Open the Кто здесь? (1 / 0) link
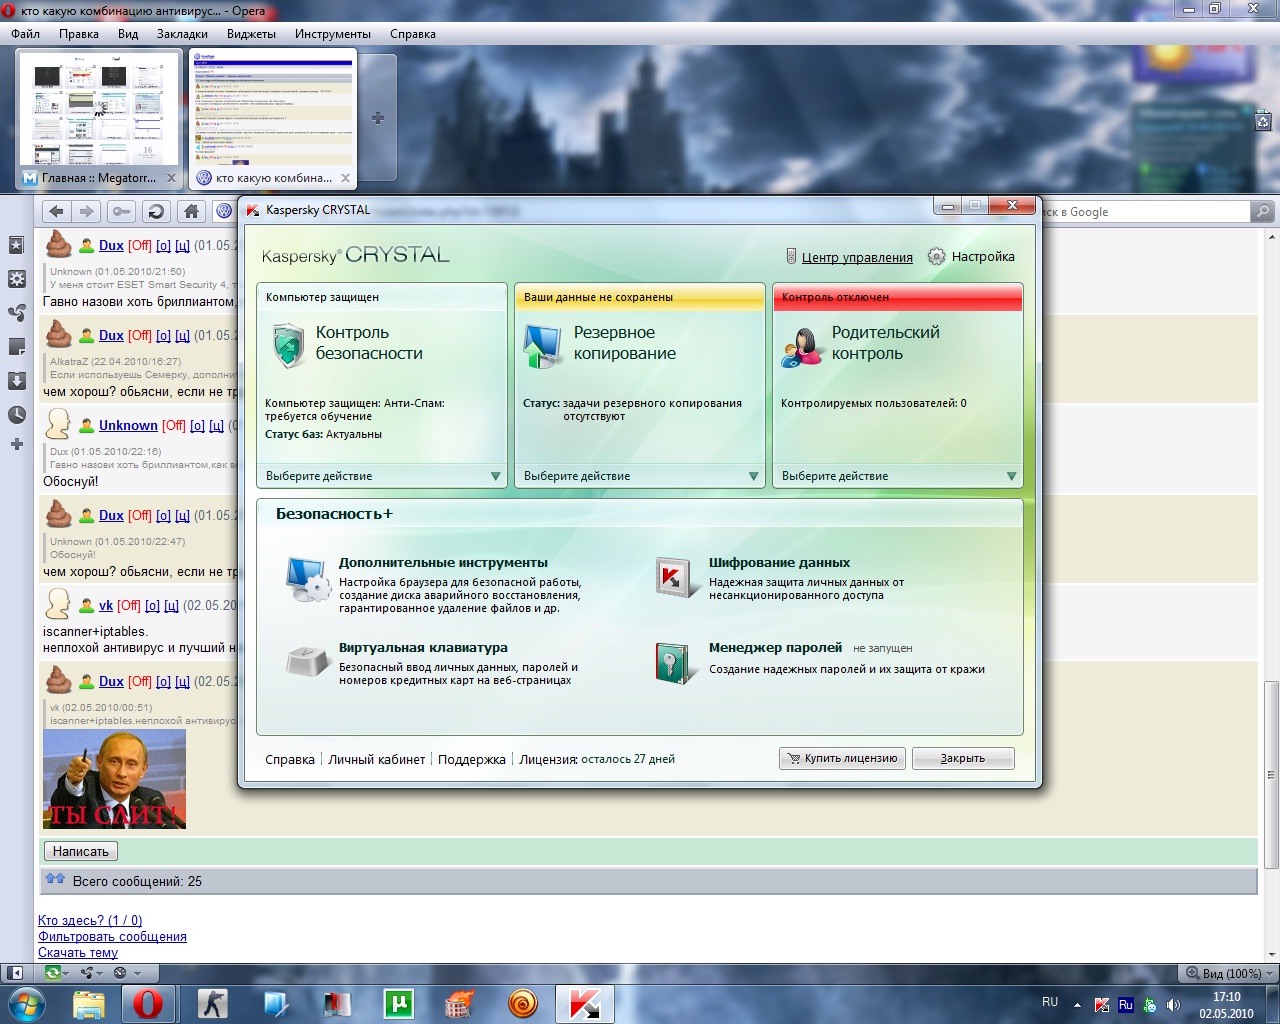 90,920
